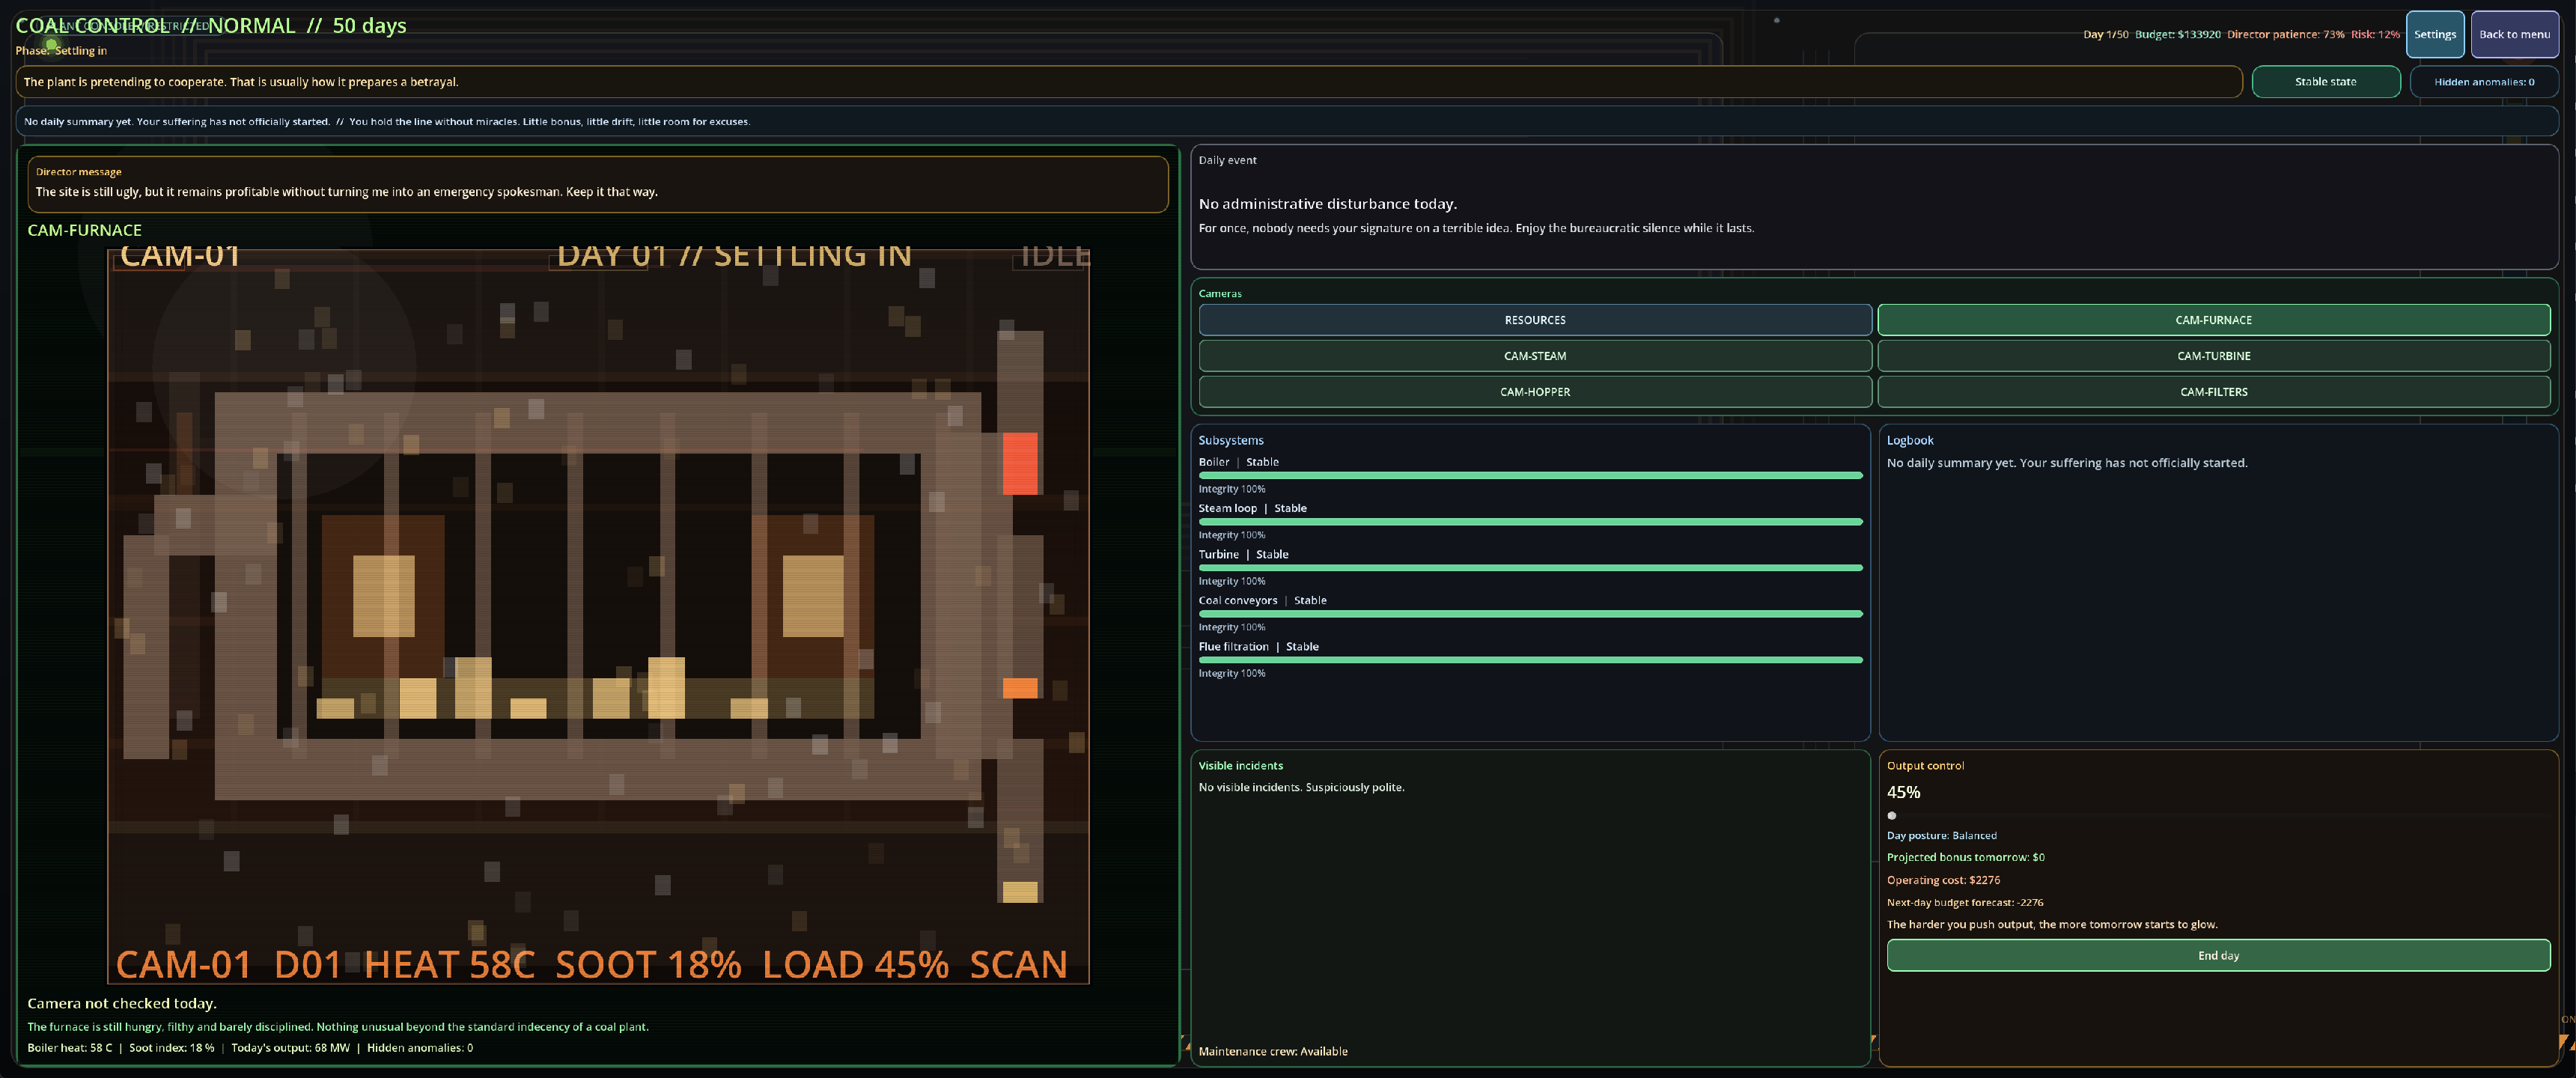Click the Output control slider handle
The width and height of the screenshot is (2576, 1078).
pos(1891,816)
